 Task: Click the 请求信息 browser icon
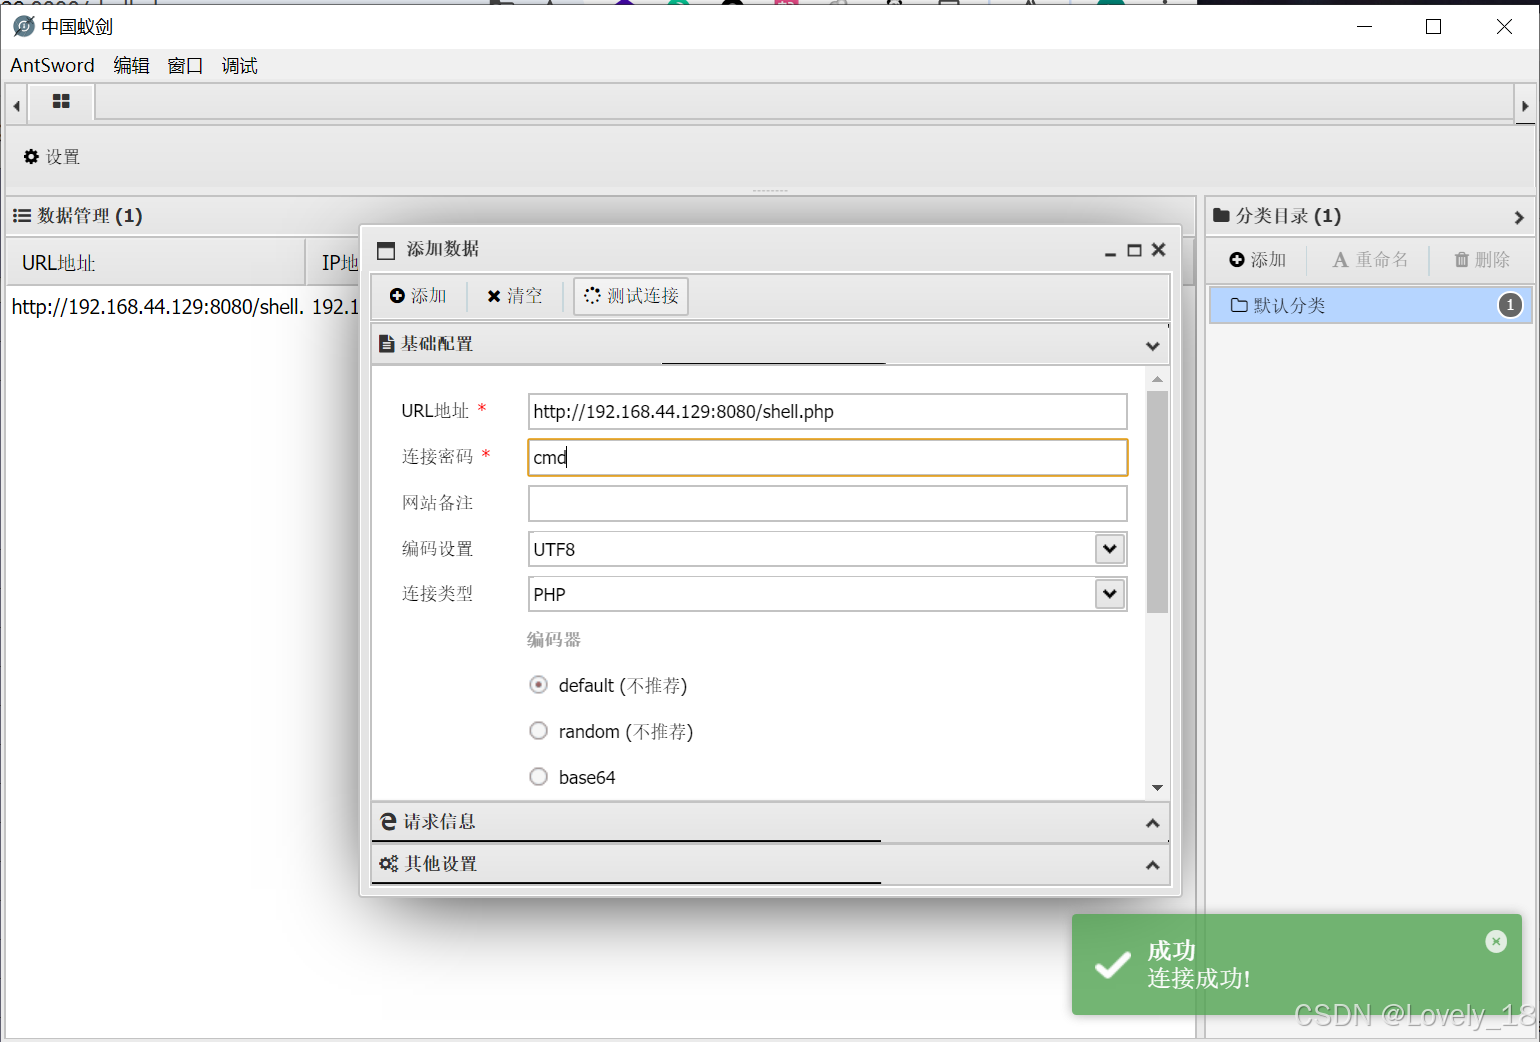(389, 822)
